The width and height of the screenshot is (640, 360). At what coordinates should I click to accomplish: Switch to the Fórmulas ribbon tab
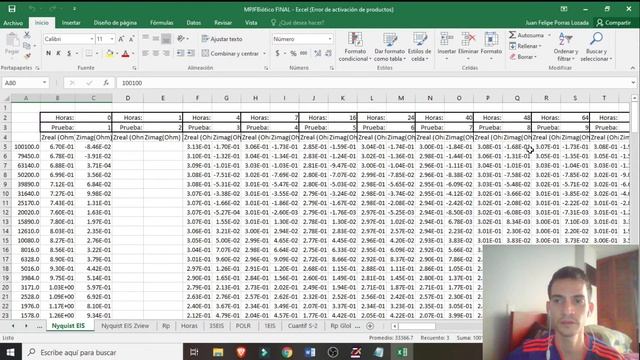(162, 23)
